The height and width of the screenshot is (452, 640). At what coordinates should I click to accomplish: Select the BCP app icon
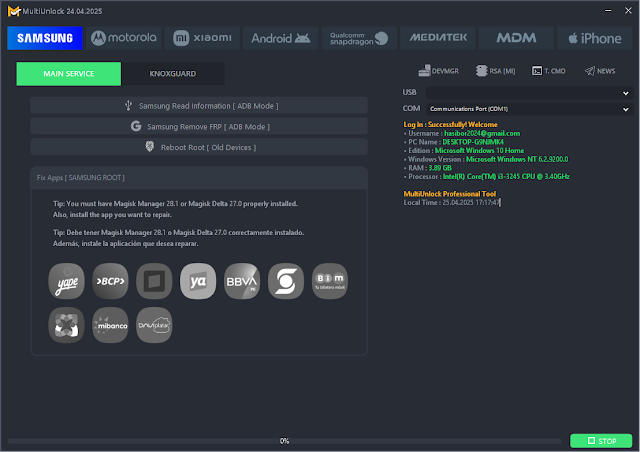tap(110, 281)
